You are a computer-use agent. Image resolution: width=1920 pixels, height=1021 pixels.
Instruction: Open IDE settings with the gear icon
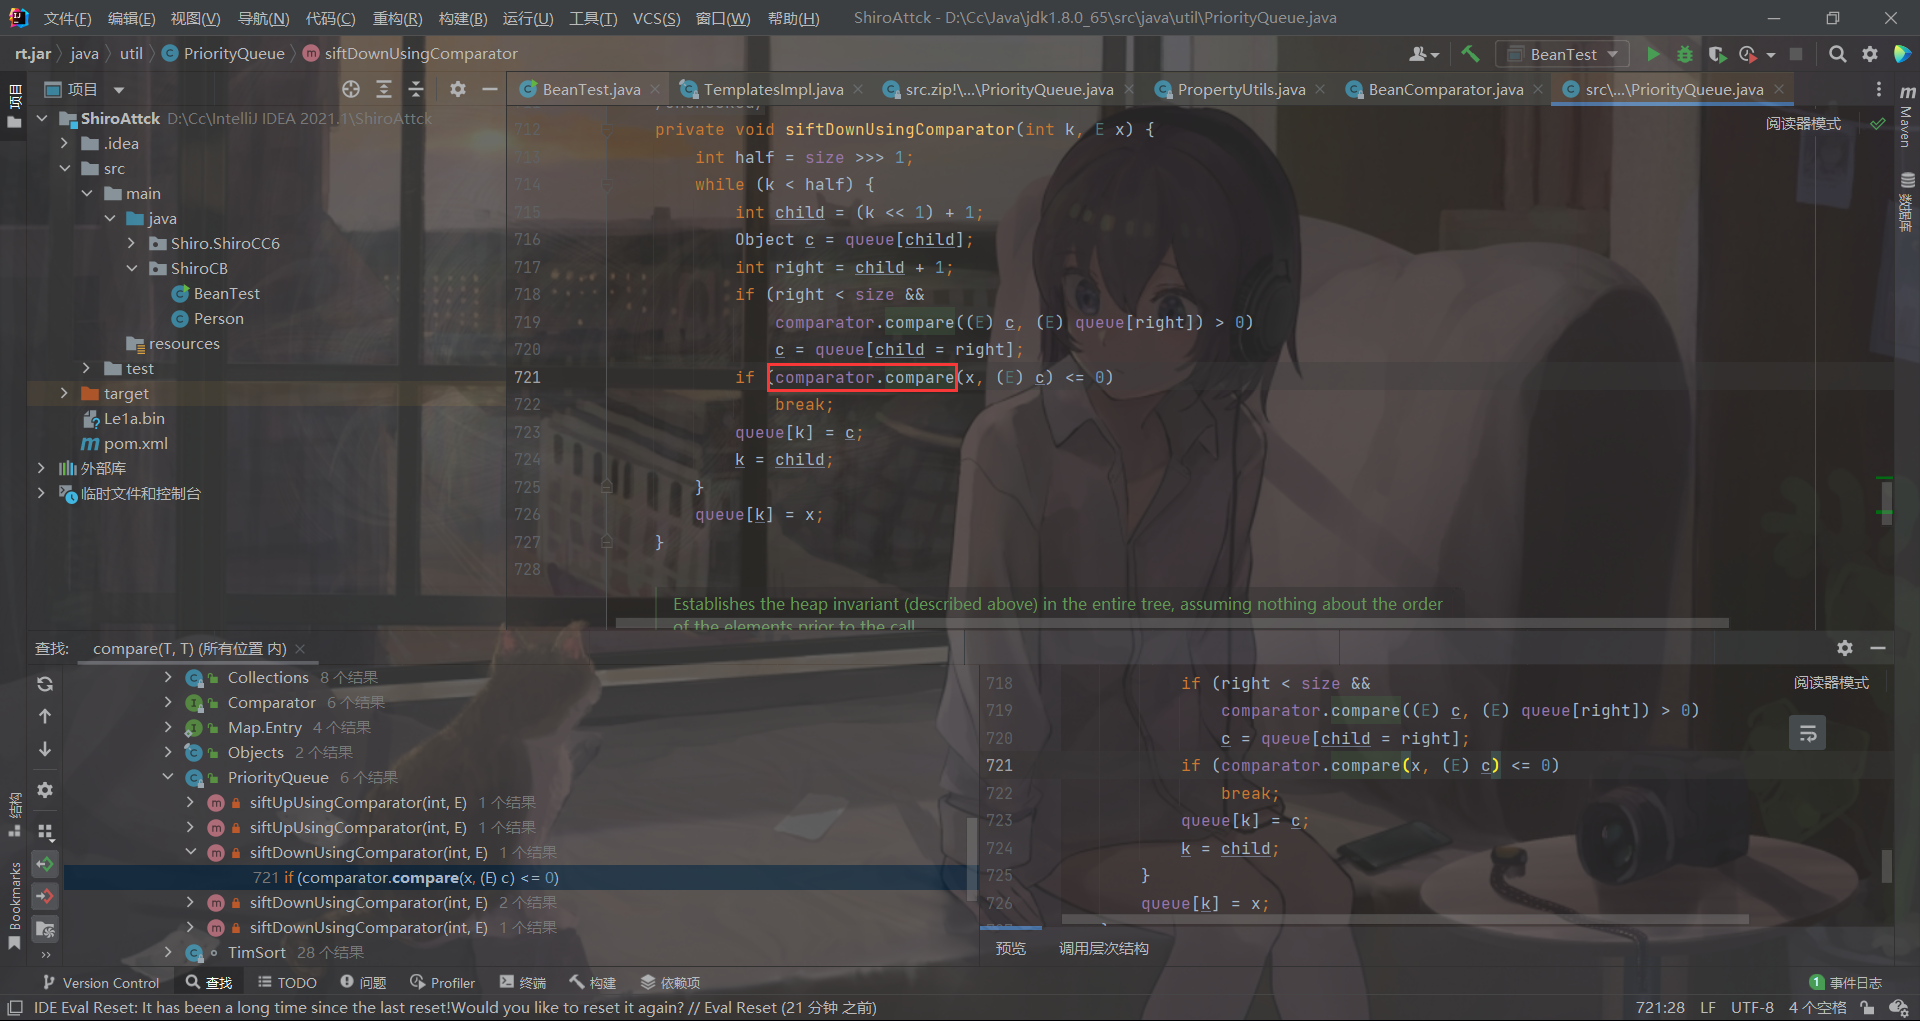click(x=1871, y=54)
